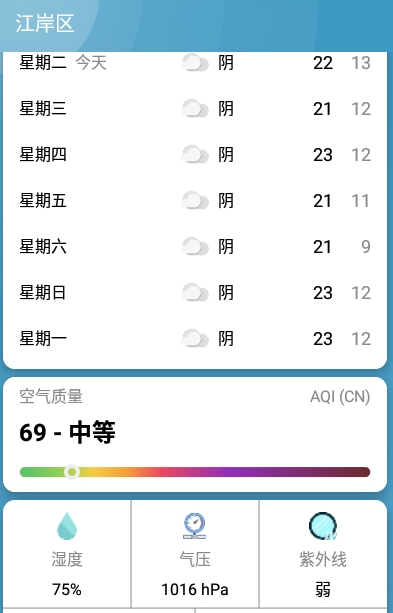Tap the 气压 1016 hPa value
This screenshot has height=613, width=393.
tap(195, 590)
